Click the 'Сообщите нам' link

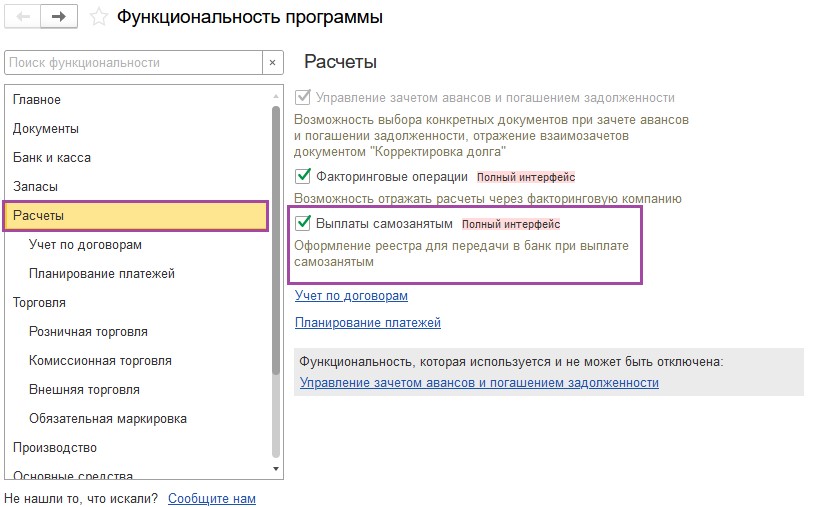click(x=212, y=498)
